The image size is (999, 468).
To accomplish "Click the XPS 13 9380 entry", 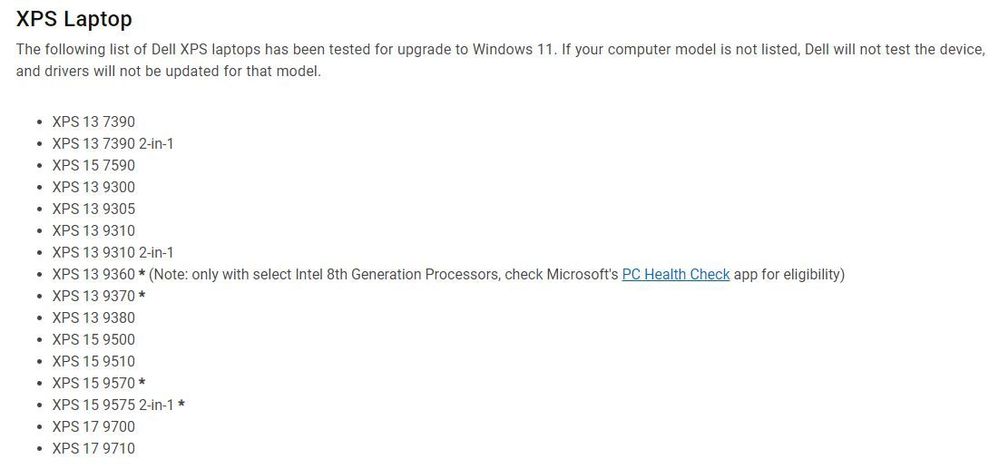I will point(94,318).
